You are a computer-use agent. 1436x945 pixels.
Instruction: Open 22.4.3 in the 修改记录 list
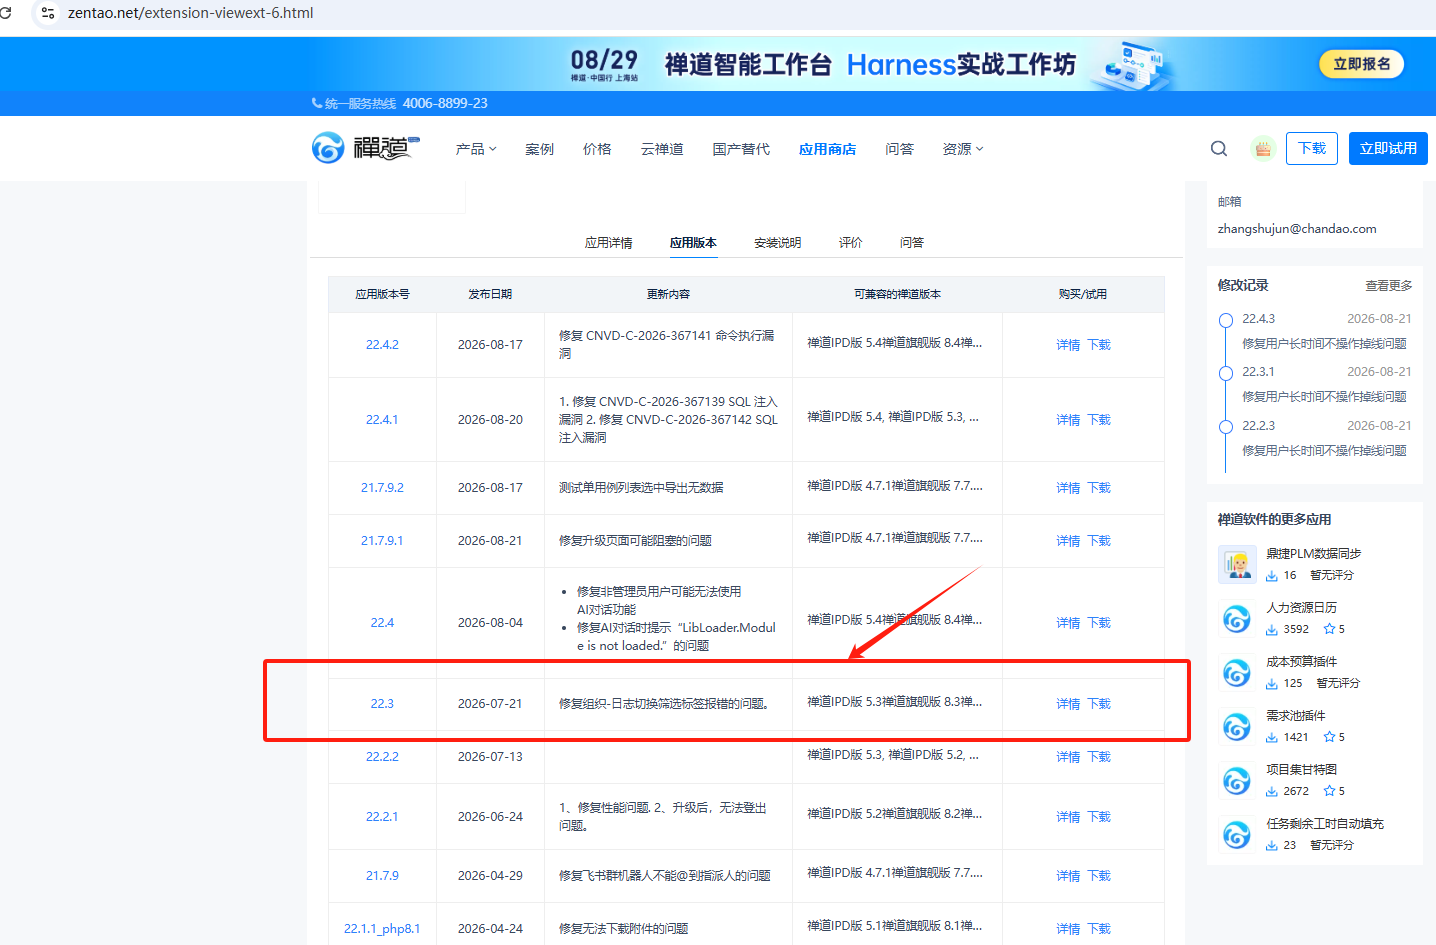1258,319
